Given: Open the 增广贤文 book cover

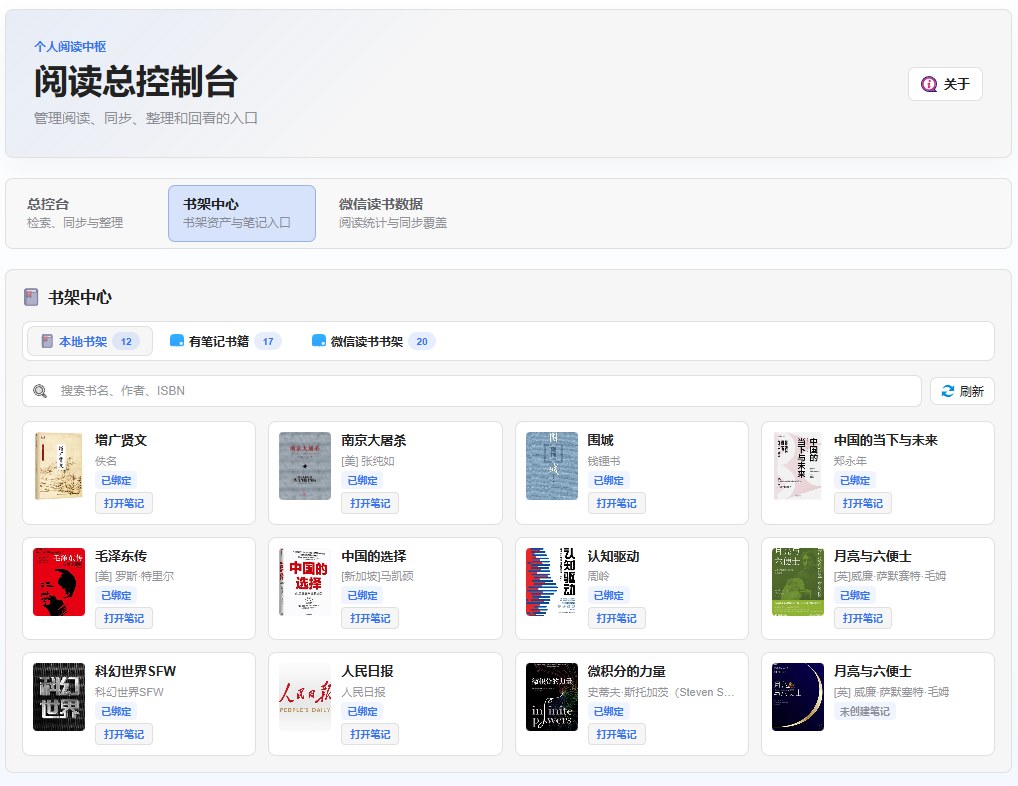Looking at the screenshot, I should point(59,465).
